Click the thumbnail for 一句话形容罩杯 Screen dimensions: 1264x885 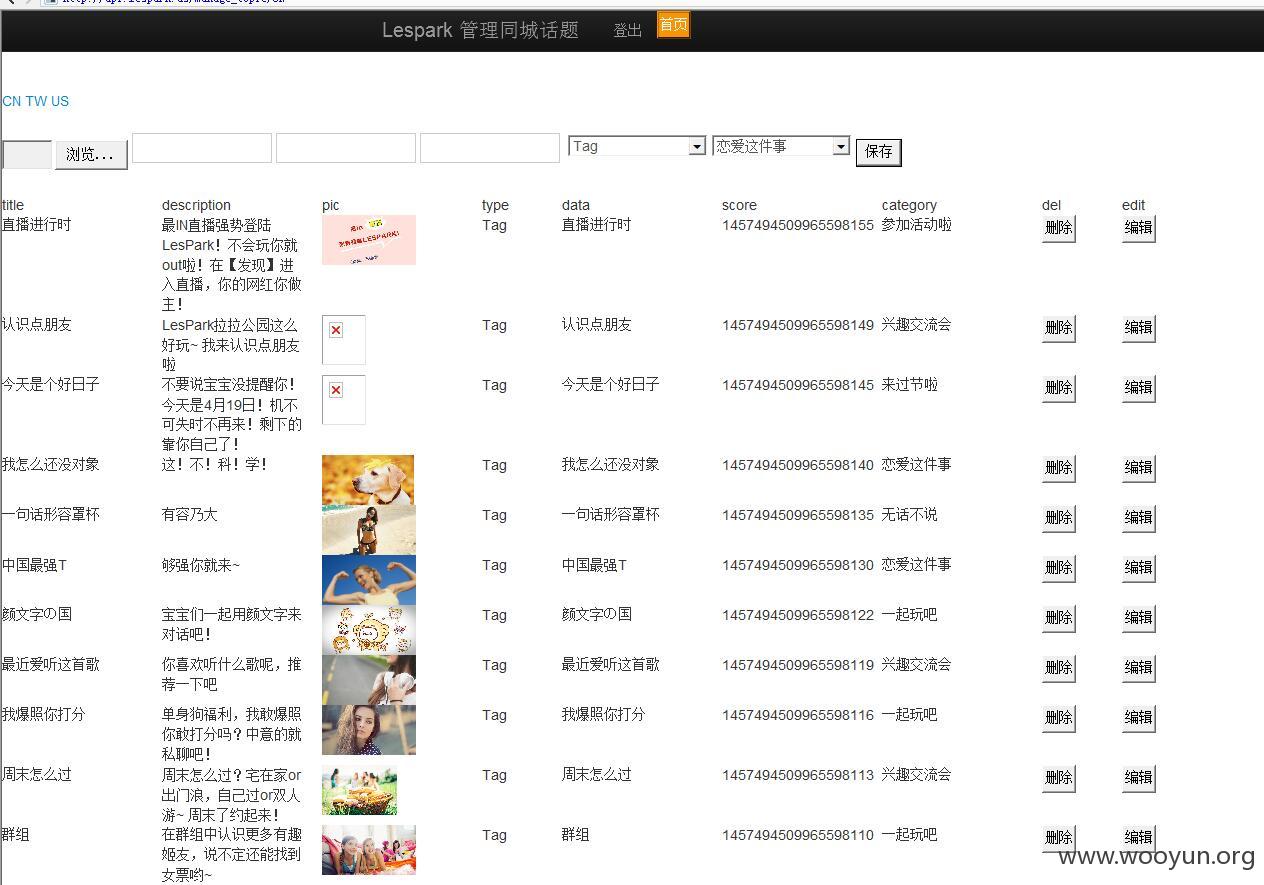pyautogui.click(x=369, y=530)
